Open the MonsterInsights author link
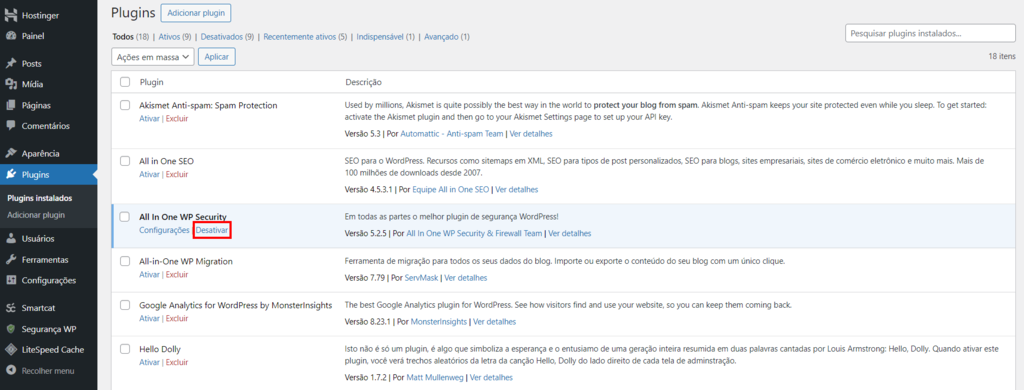 439,321
